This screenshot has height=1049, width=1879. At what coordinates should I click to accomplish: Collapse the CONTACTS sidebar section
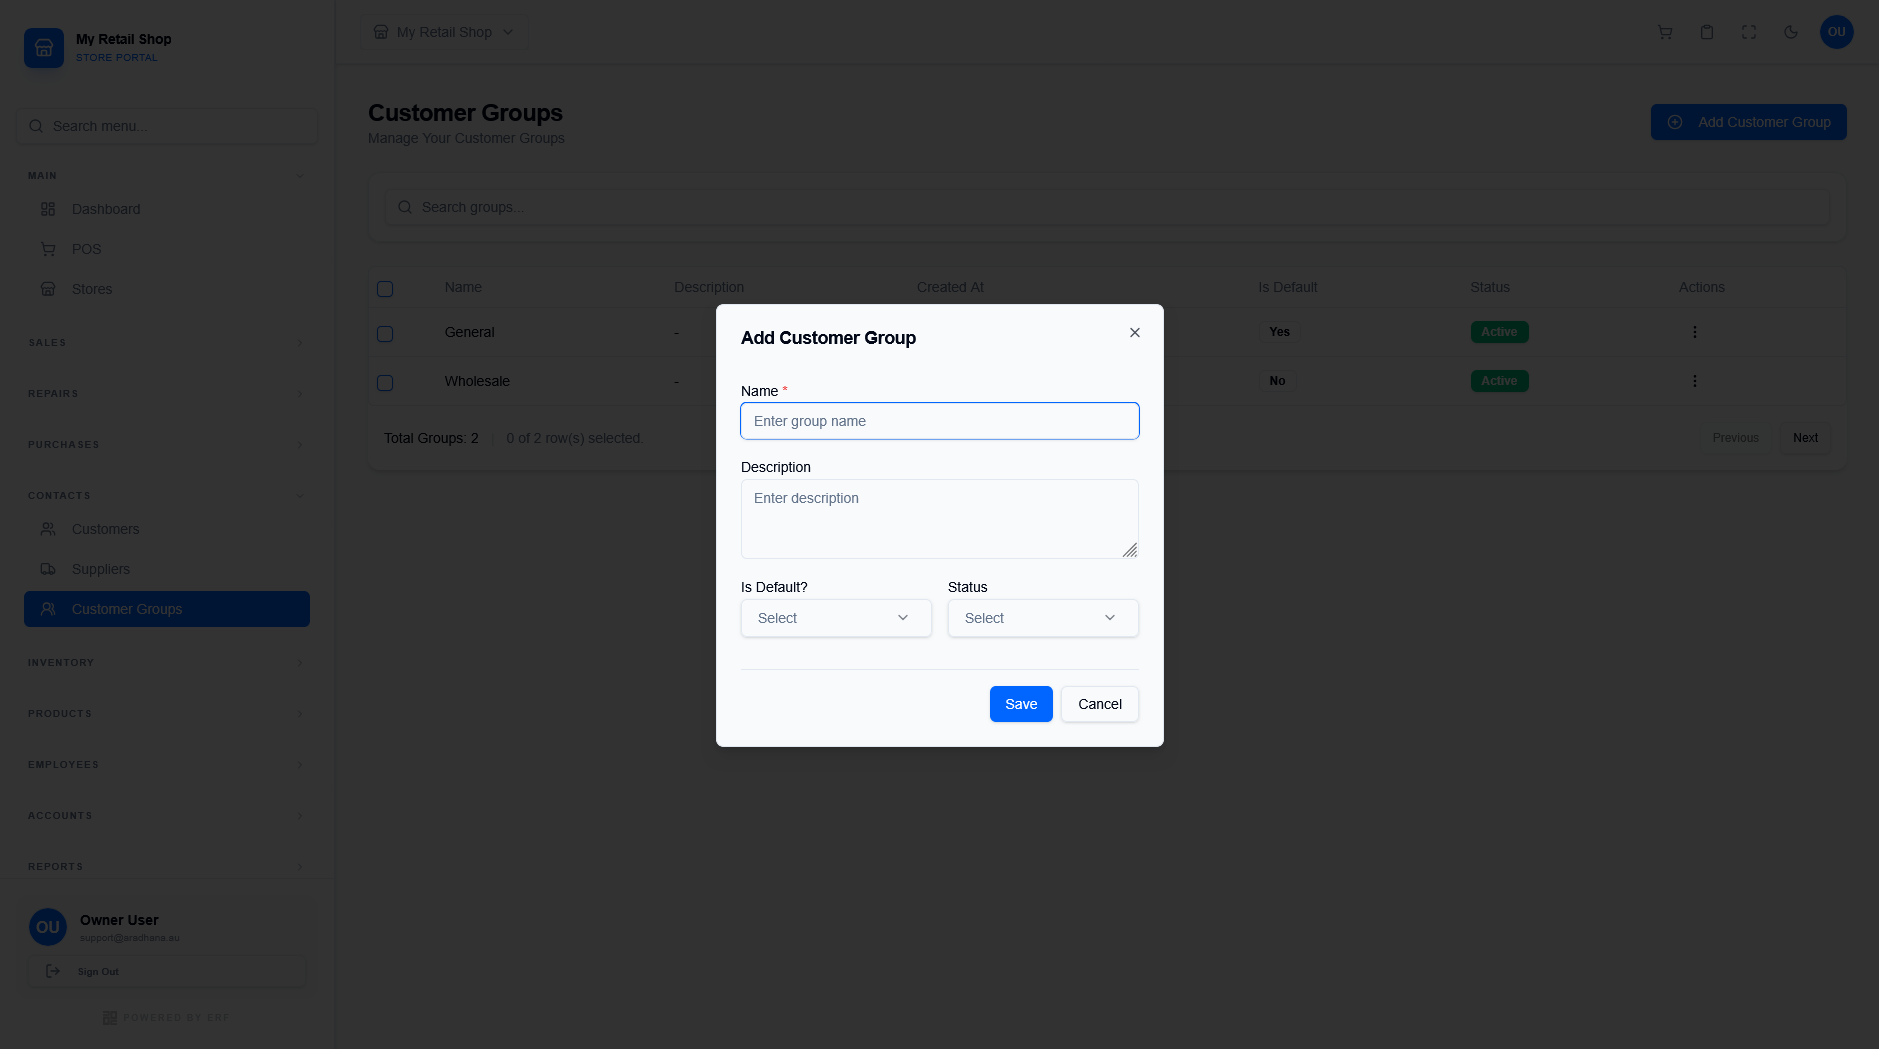pos(167,496)
